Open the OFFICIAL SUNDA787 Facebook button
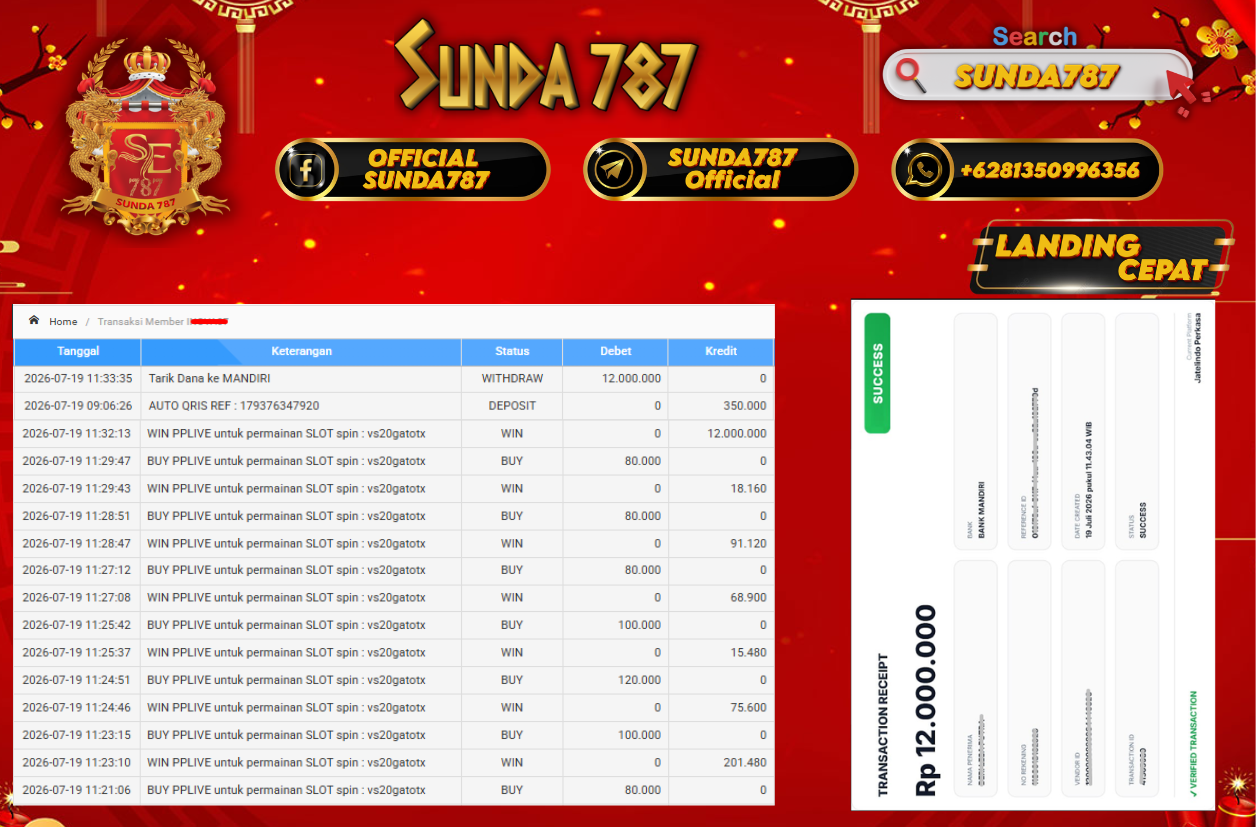The height and width of the screenshot is (827, 1256). click(413, 169)
